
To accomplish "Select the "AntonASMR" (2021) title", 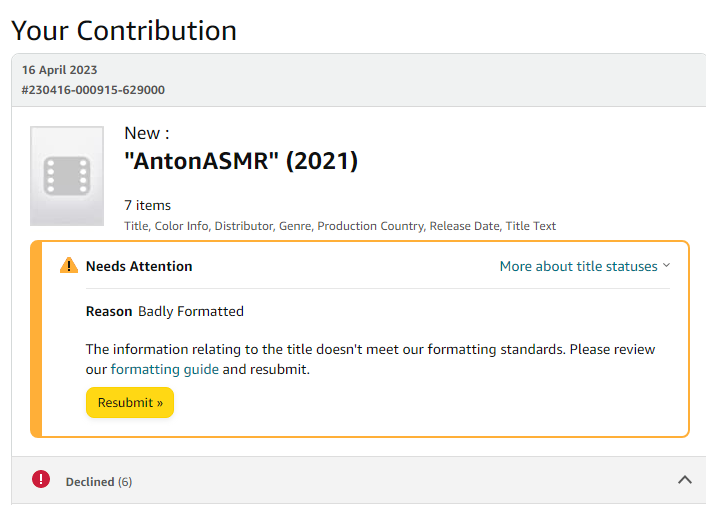I will (x=240, y=161).
